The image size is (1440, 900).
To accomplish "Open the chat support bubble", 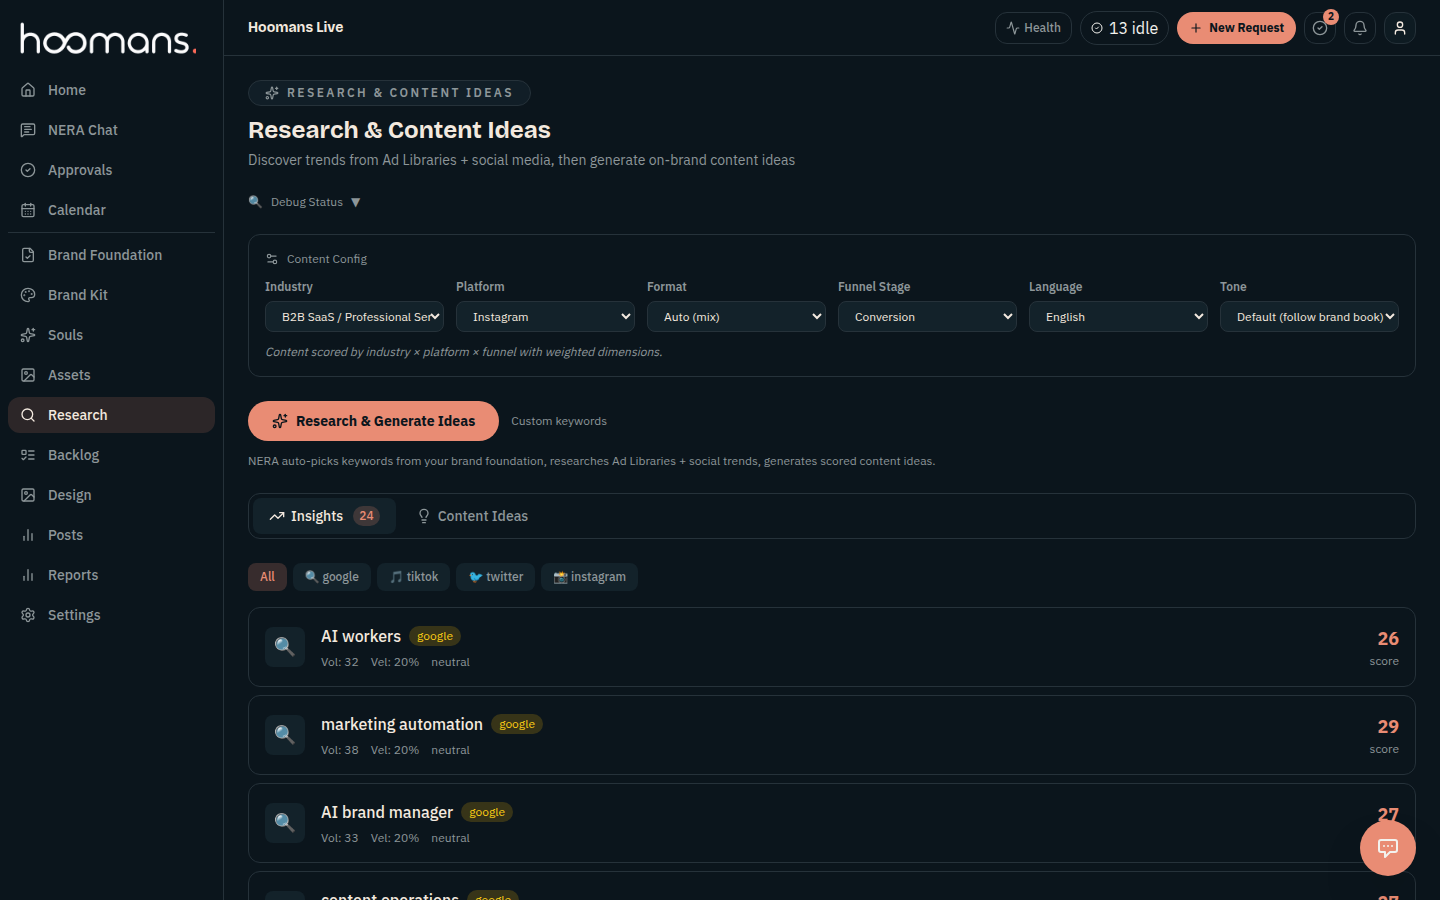I will point(1388,848).
